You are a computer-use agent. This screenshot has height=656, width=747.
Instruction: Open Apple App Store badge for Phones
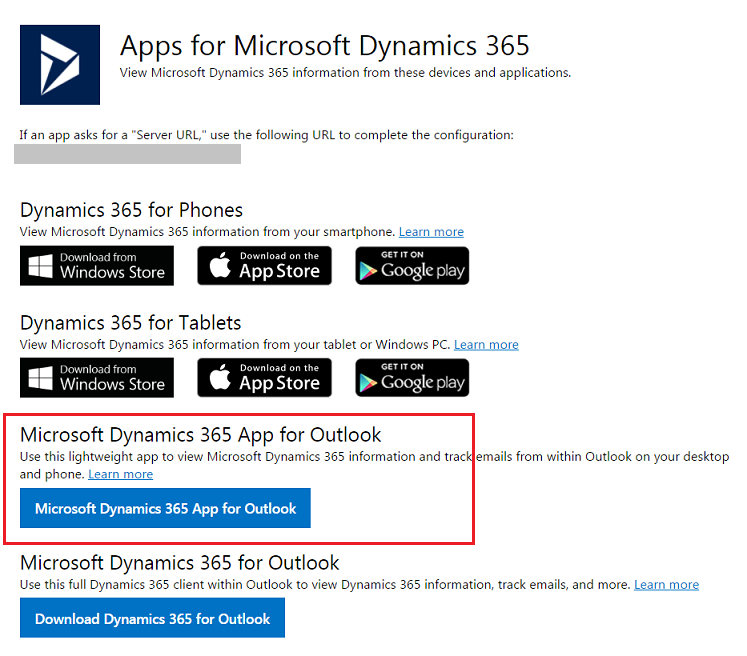(264, 265)
